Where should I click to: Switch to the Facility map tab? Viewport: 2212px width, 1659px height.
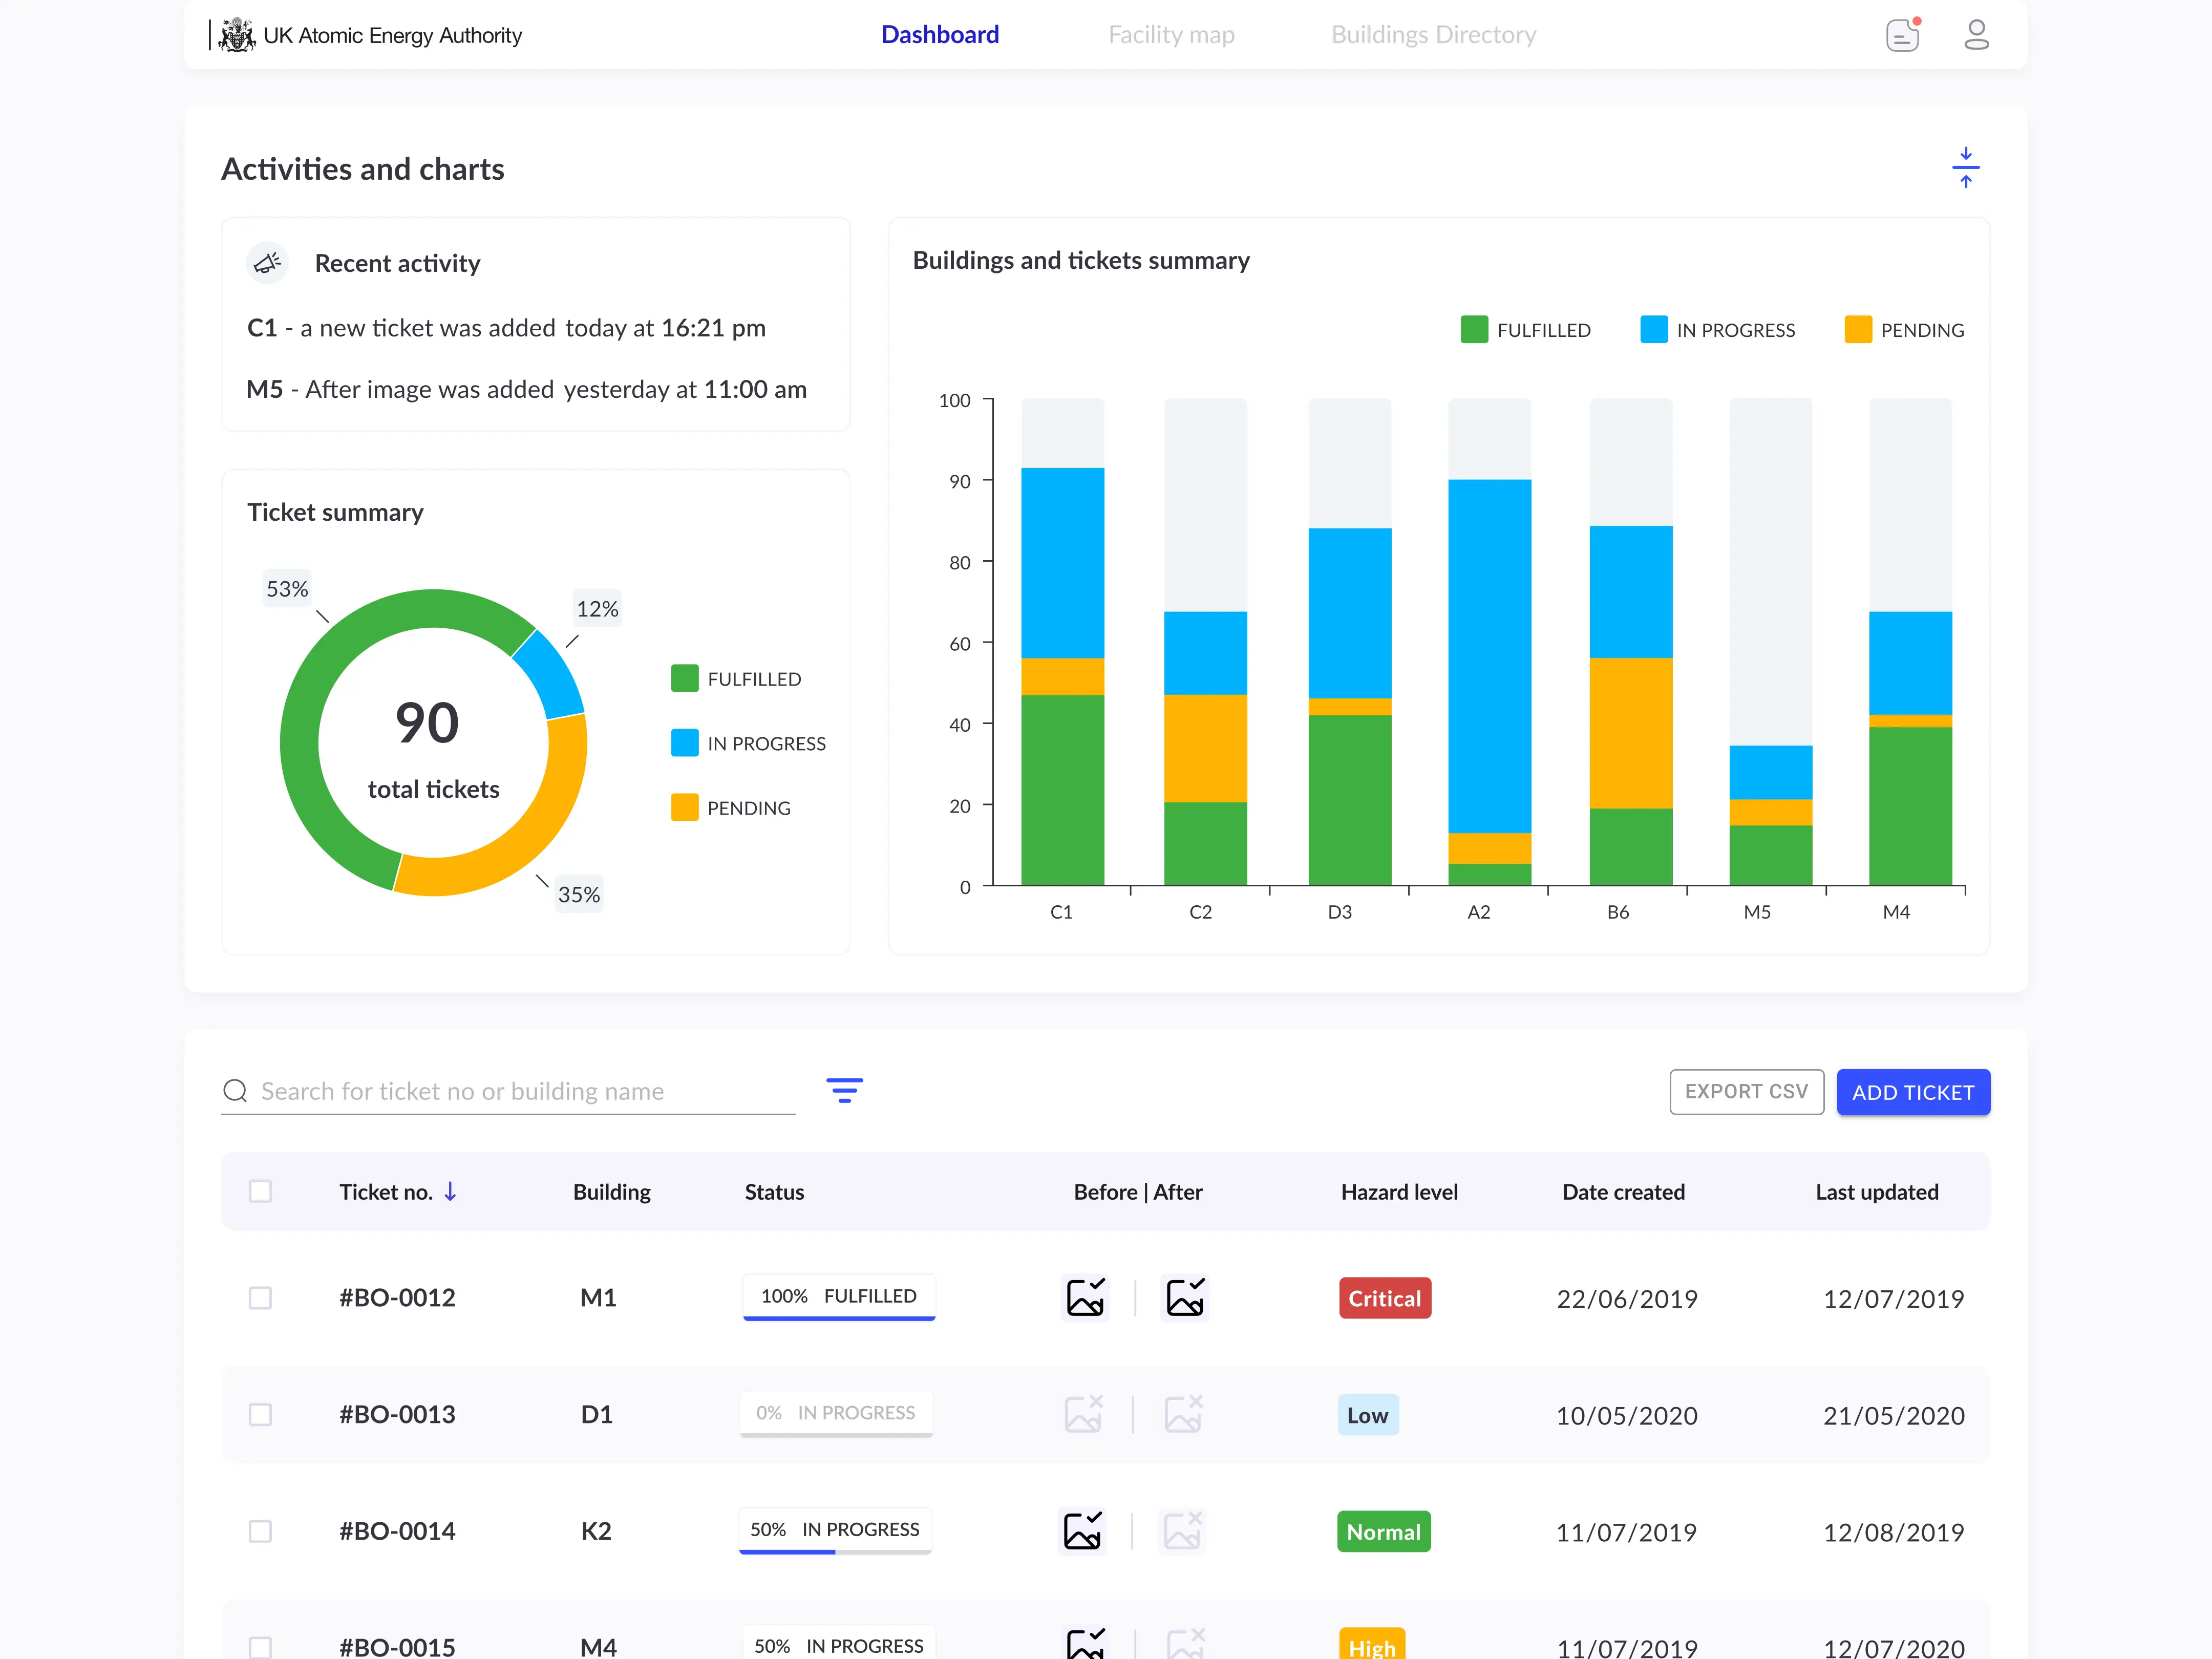click(x=1171, y=34)
